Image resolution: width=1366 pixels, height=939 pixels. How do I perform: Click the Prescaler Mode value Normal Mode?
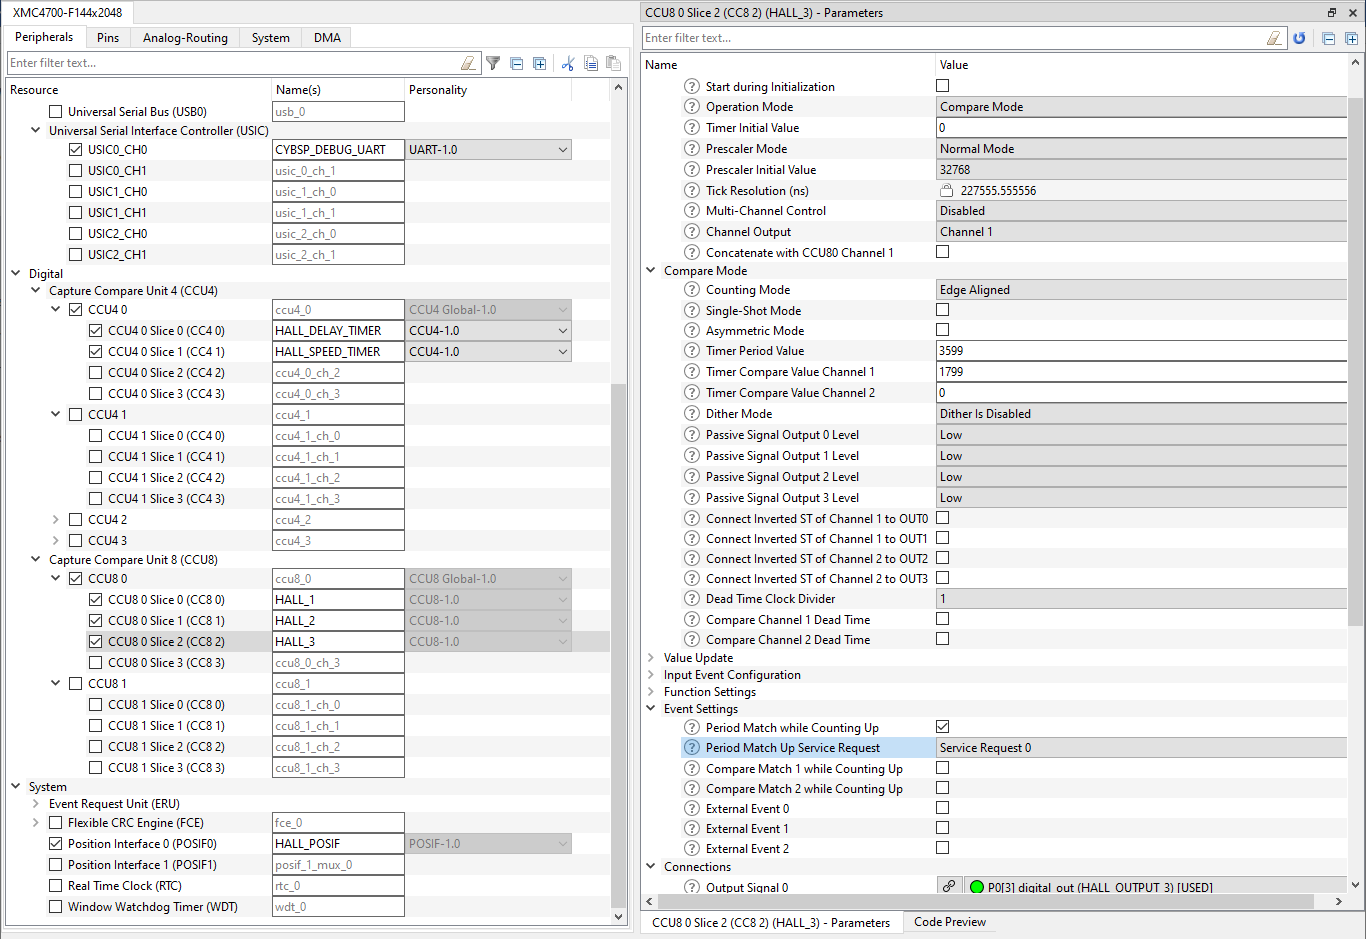pyautogui.click(x=1142, y=149)
